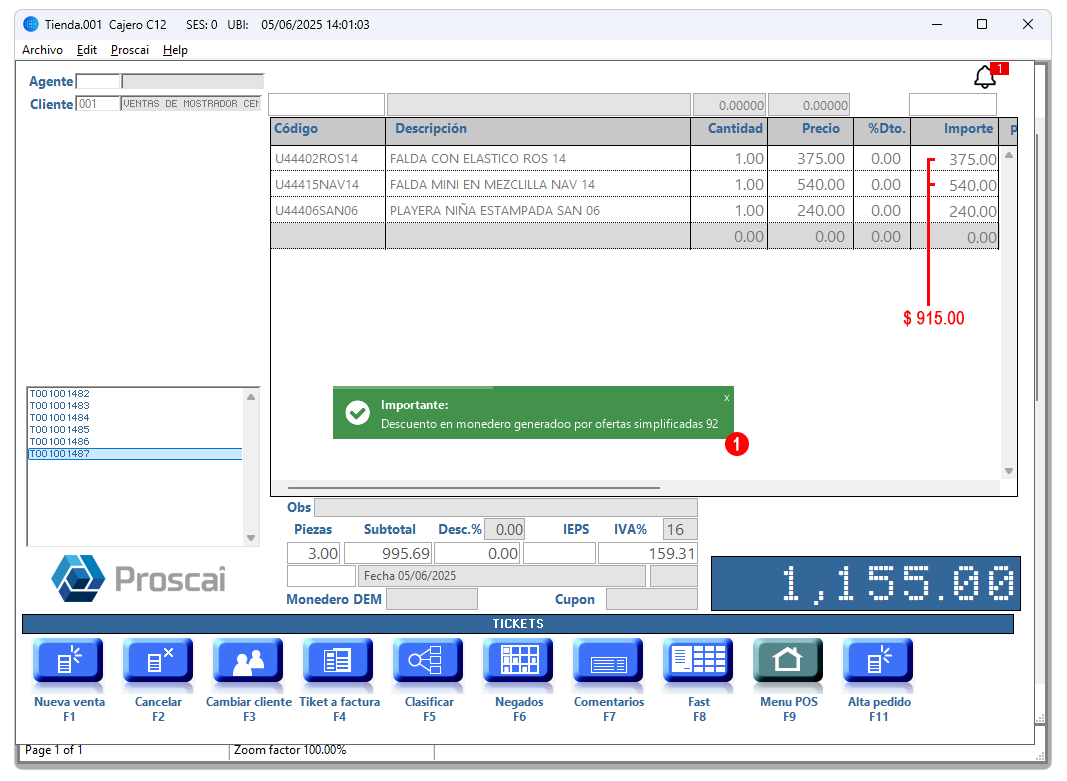1067x781 pixels.
Task: Click the IVA amount 159.31
Action: 648,554
